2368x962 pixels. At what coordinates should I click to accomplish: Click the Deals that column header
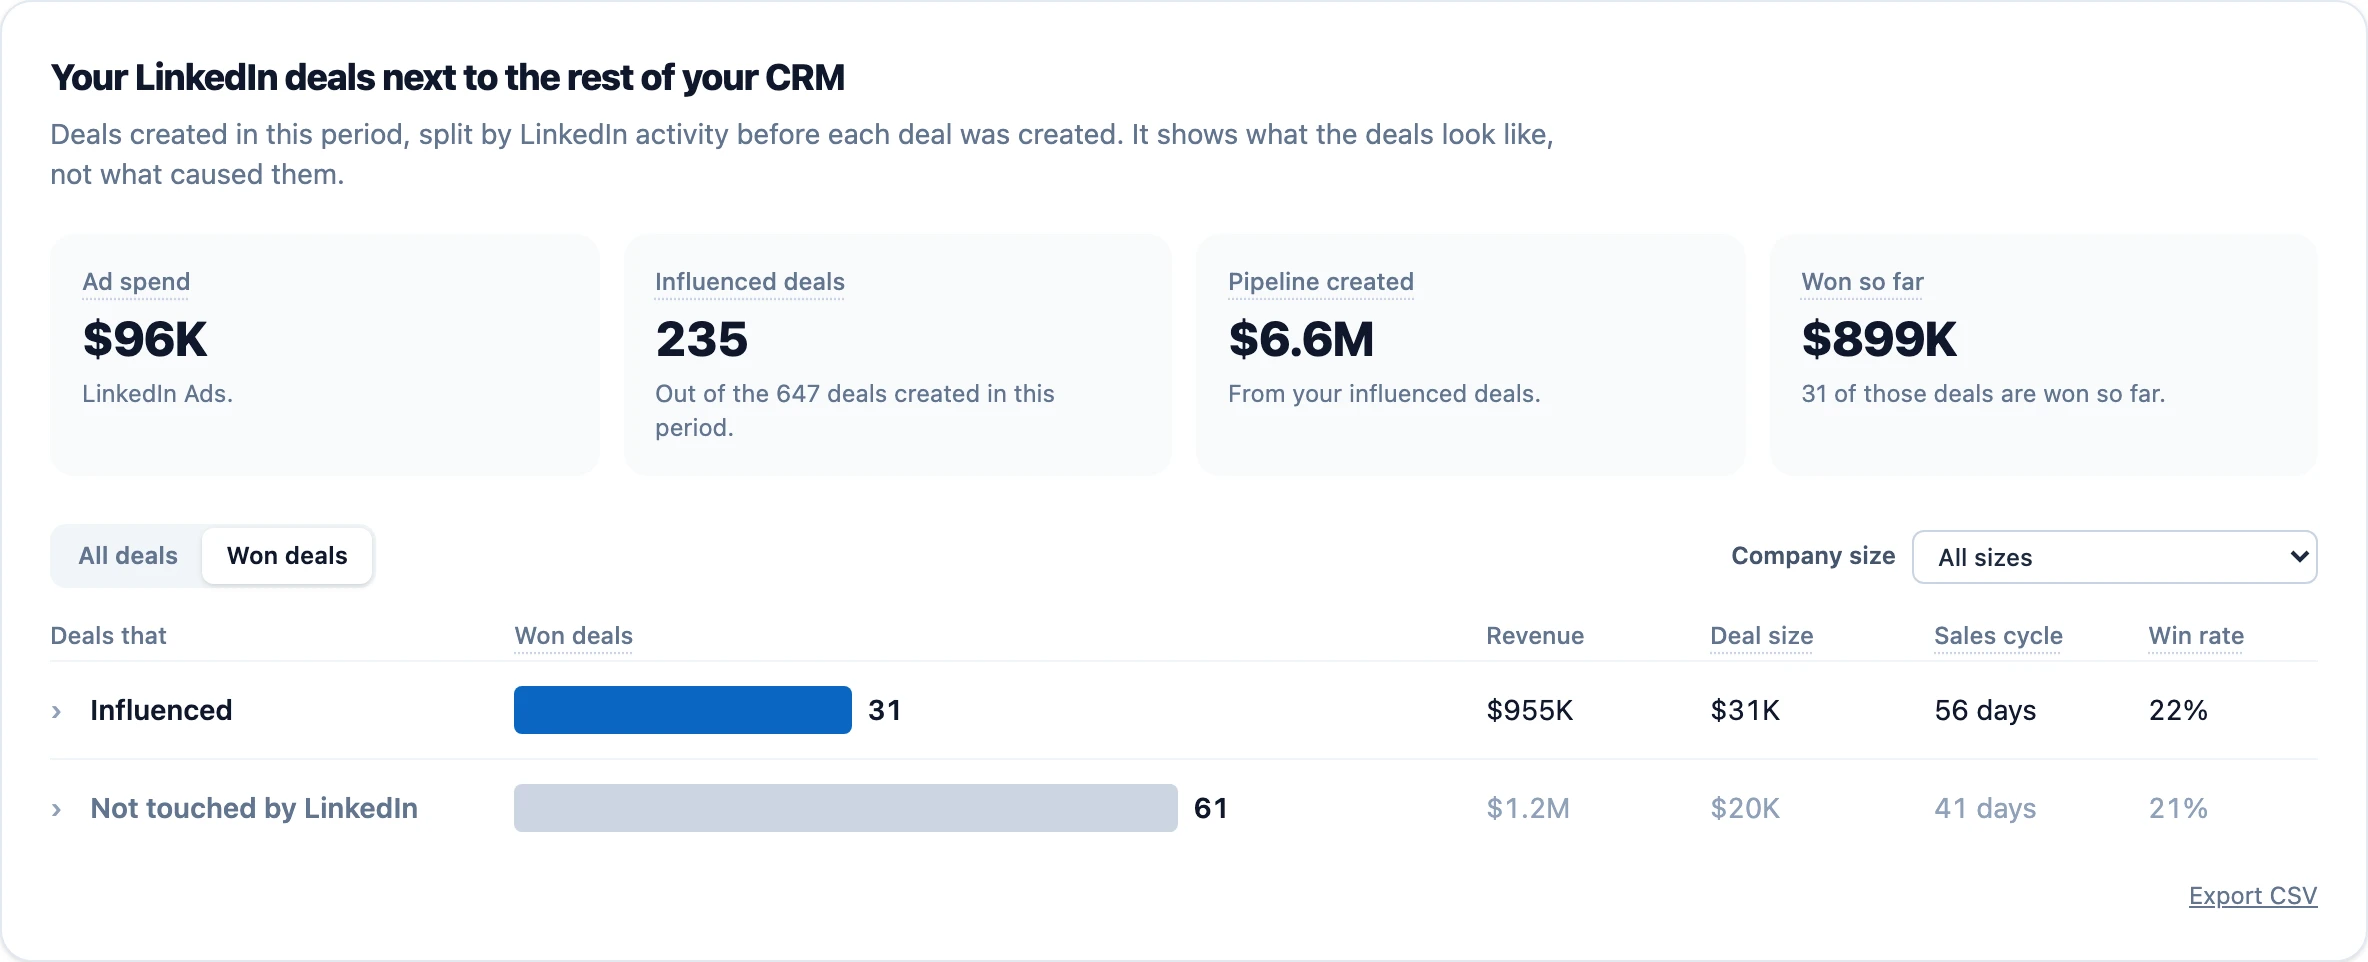coord(108,636)
